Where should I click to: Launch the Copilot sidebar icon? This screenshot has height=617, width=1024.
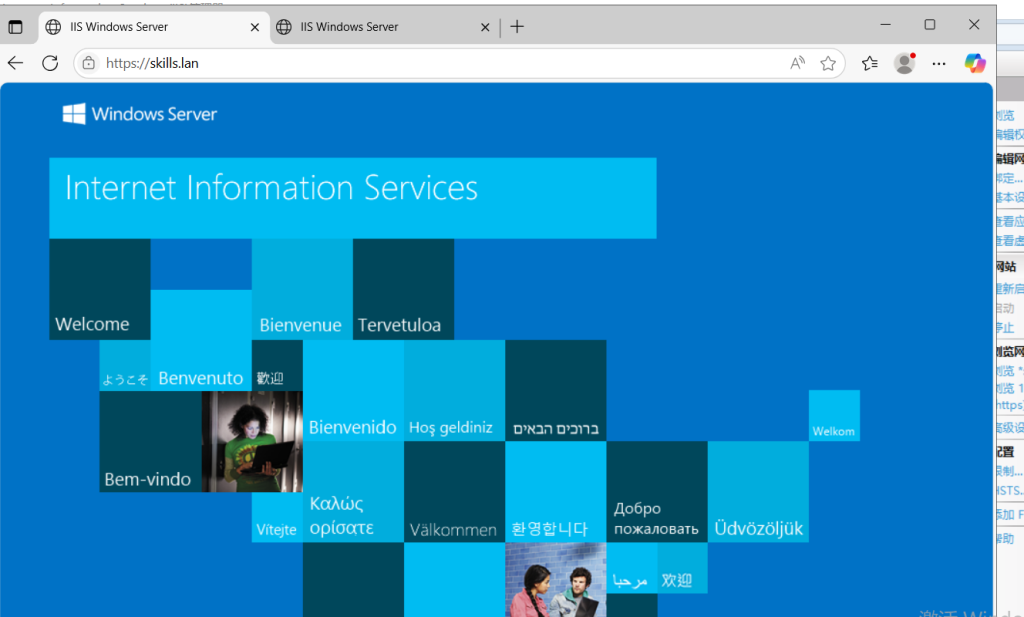(975, 63)
